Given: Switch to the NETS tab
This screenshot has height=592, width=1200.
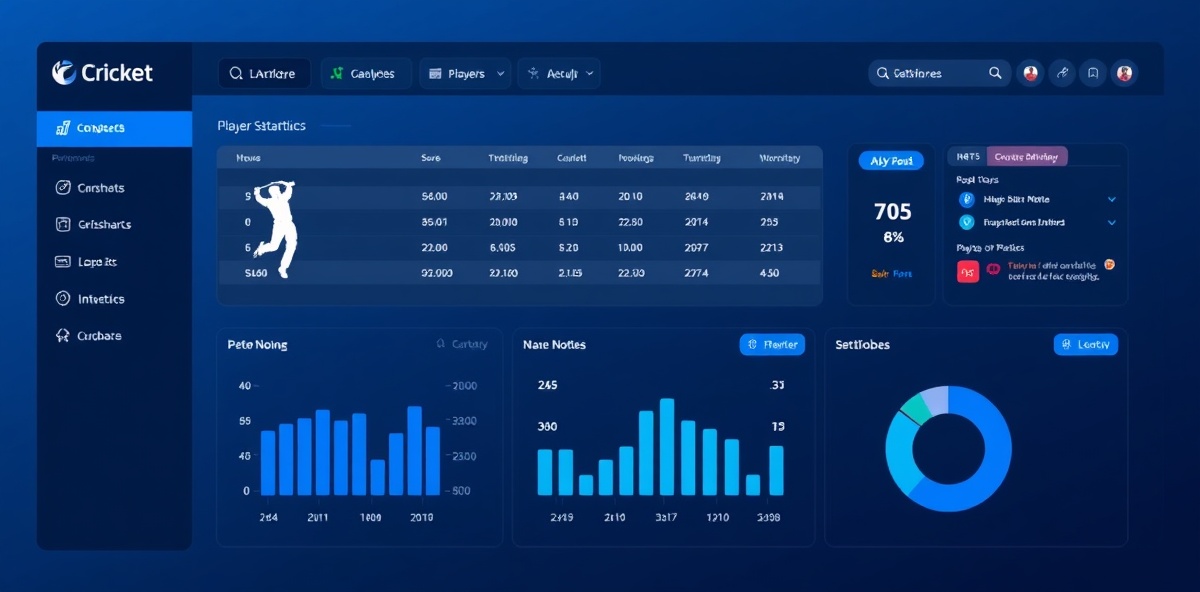Looking at the screenshot, I should [968, 157].
